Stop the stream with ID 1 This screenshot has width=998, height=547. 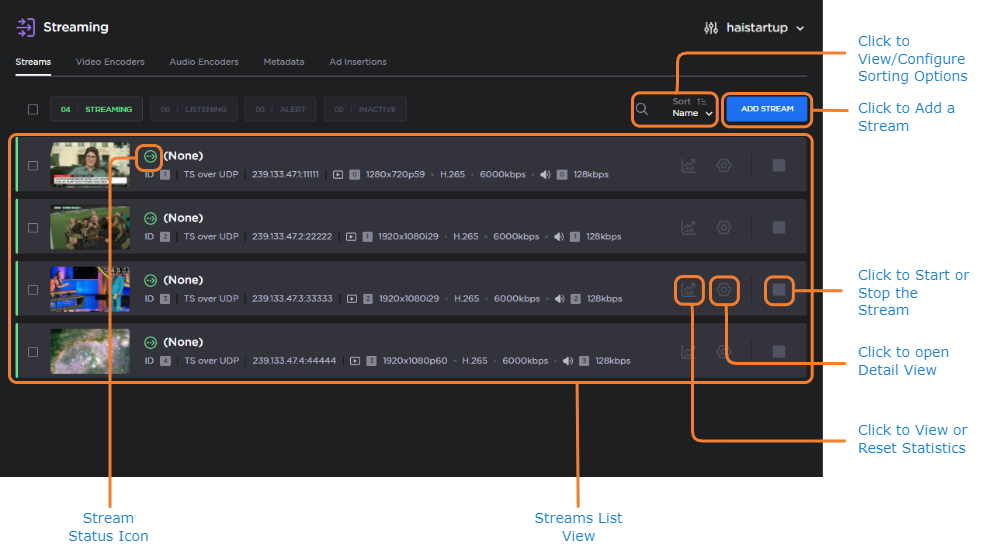[779, 166]
